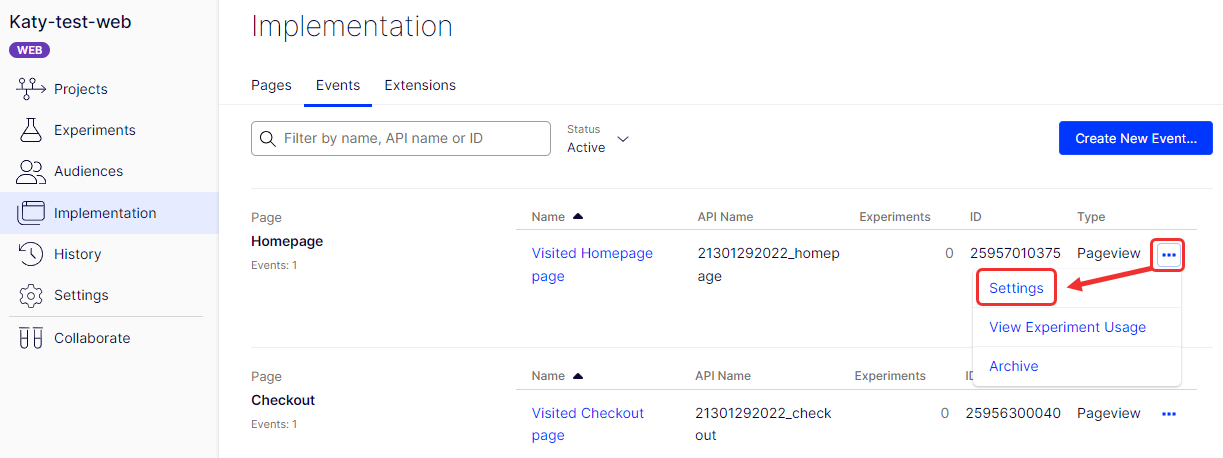Click the Settings gear icon in sidebar

[32, 295]
